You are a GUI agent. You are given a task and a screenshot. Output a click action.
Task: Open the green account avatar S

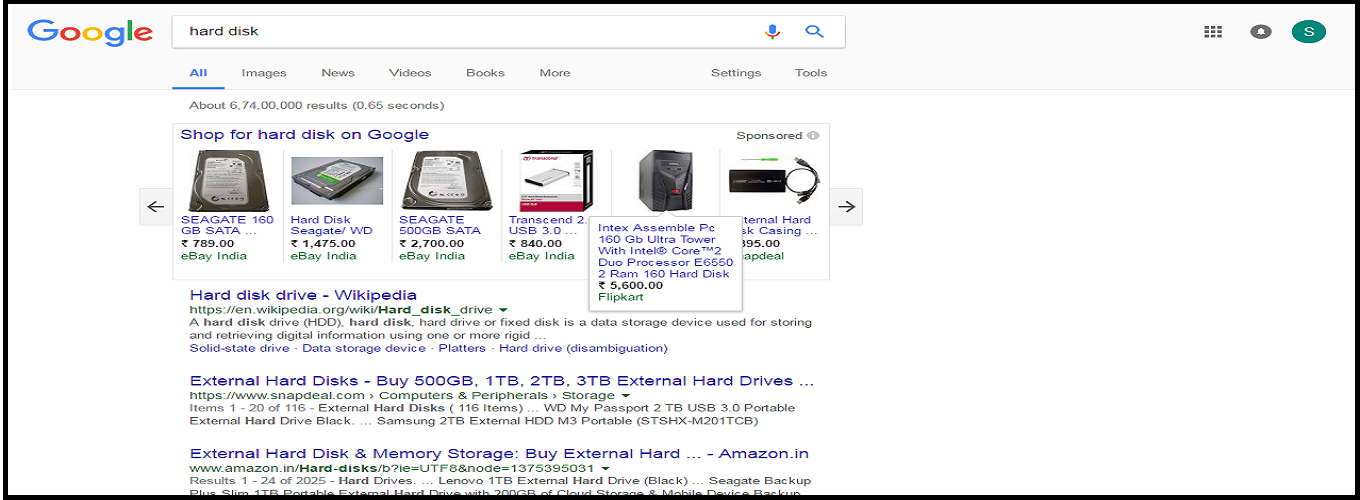coord(1308,31)
